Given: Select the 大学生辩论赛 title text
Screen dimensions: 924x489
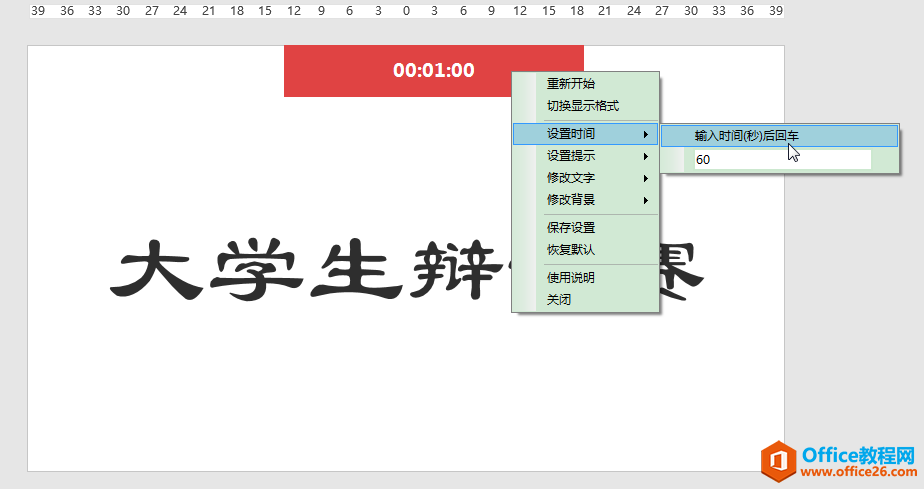Looking at the screenshot, I should (x=407, y=270).
